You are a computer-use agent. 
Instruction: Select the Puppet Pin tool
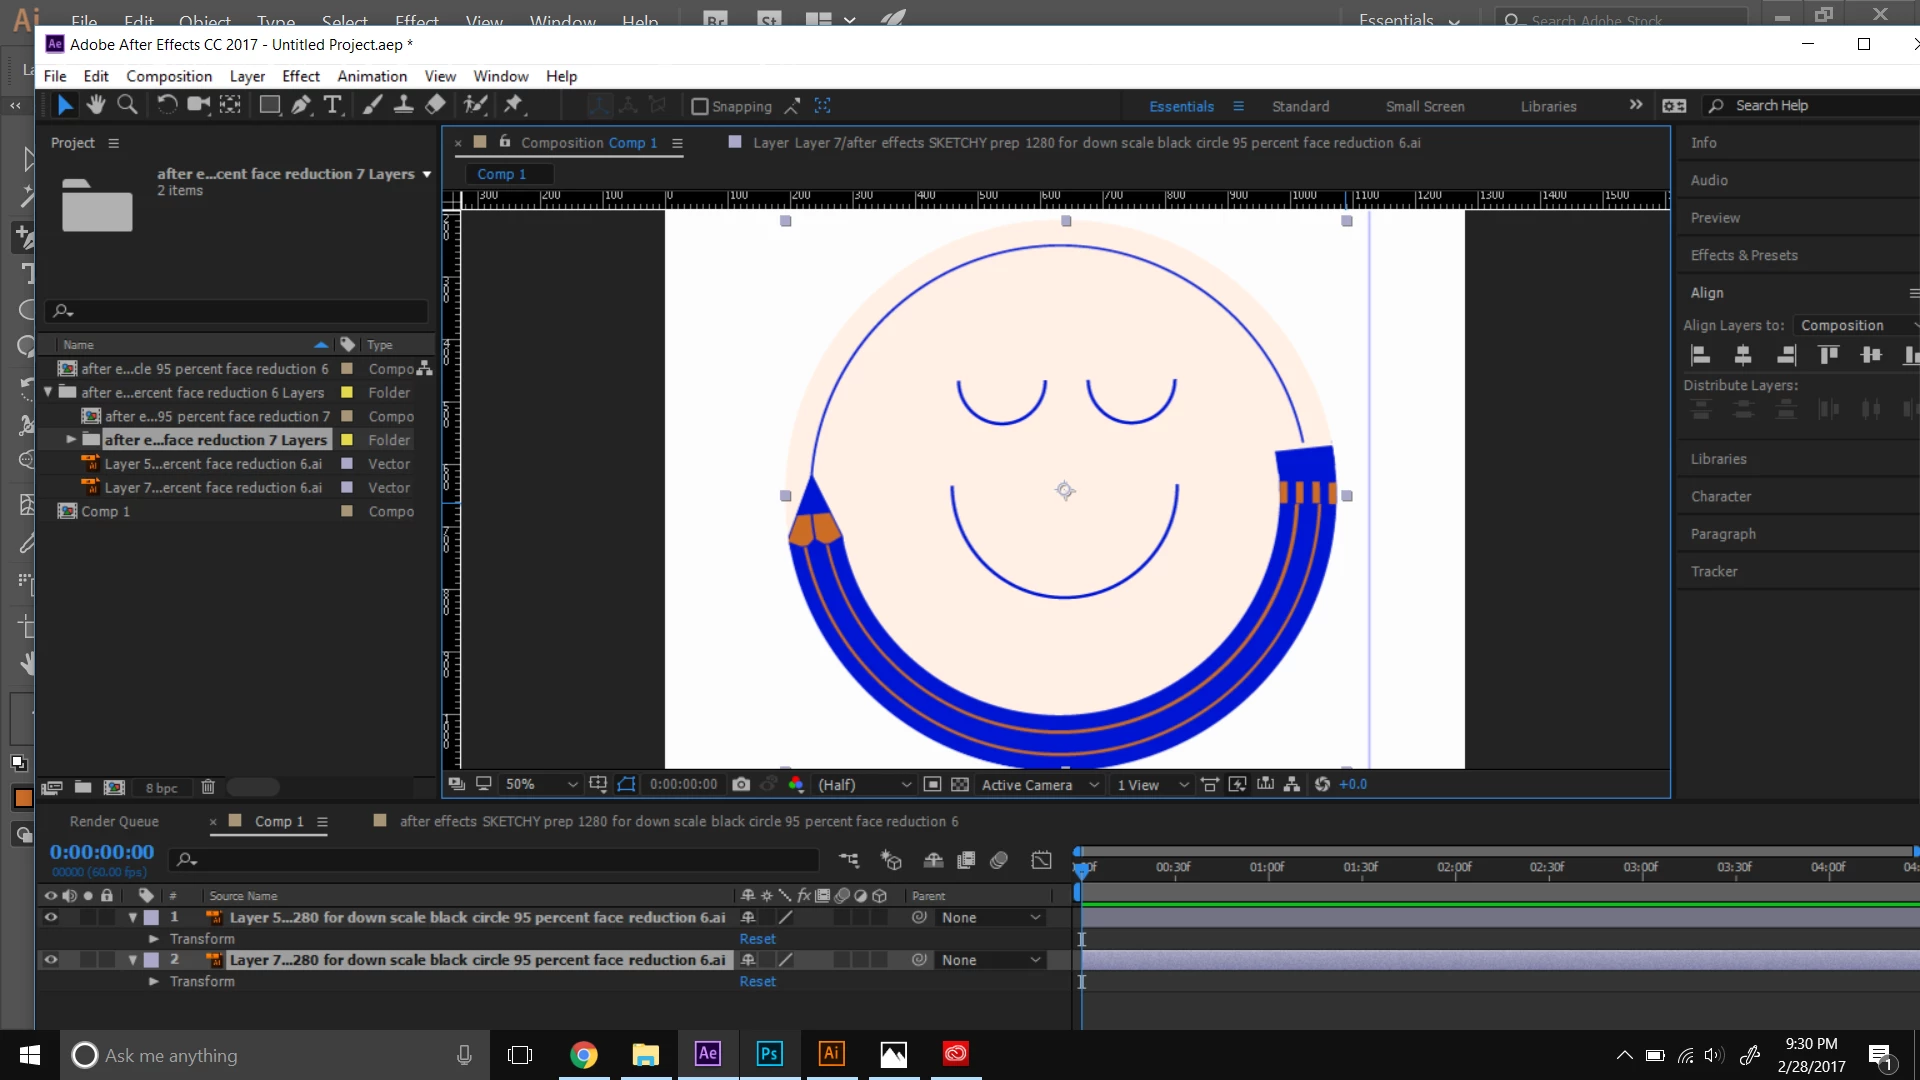pyautogui.click(x=513, y=105)
